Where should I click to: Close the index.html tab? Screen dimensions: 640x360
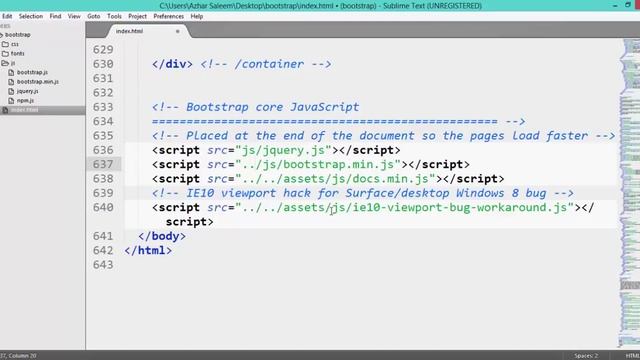[178, 31]
